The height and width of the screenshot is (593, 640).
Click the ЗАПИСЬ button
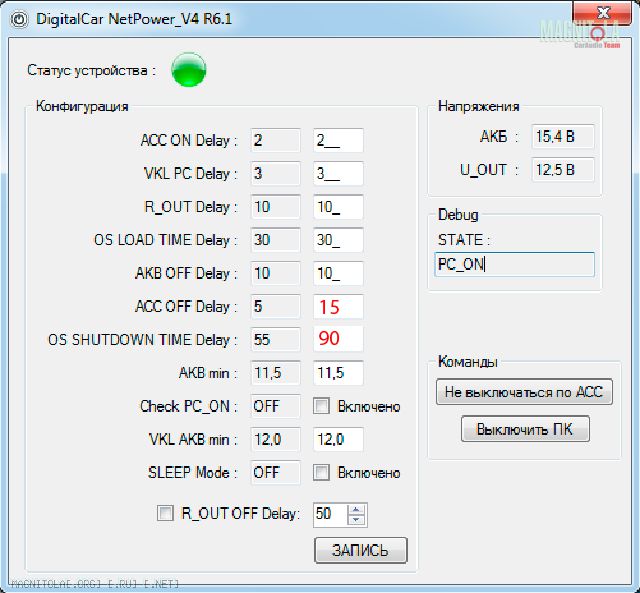coord(361,550)
